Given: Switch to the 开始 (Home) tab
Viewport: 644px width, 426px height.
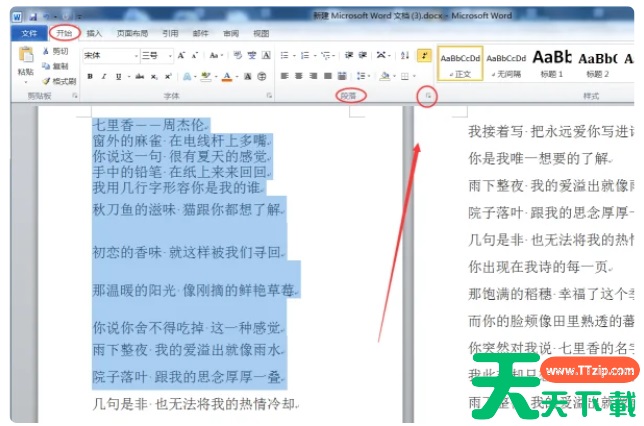Looking at the screenshot, I should click(64, 33).
